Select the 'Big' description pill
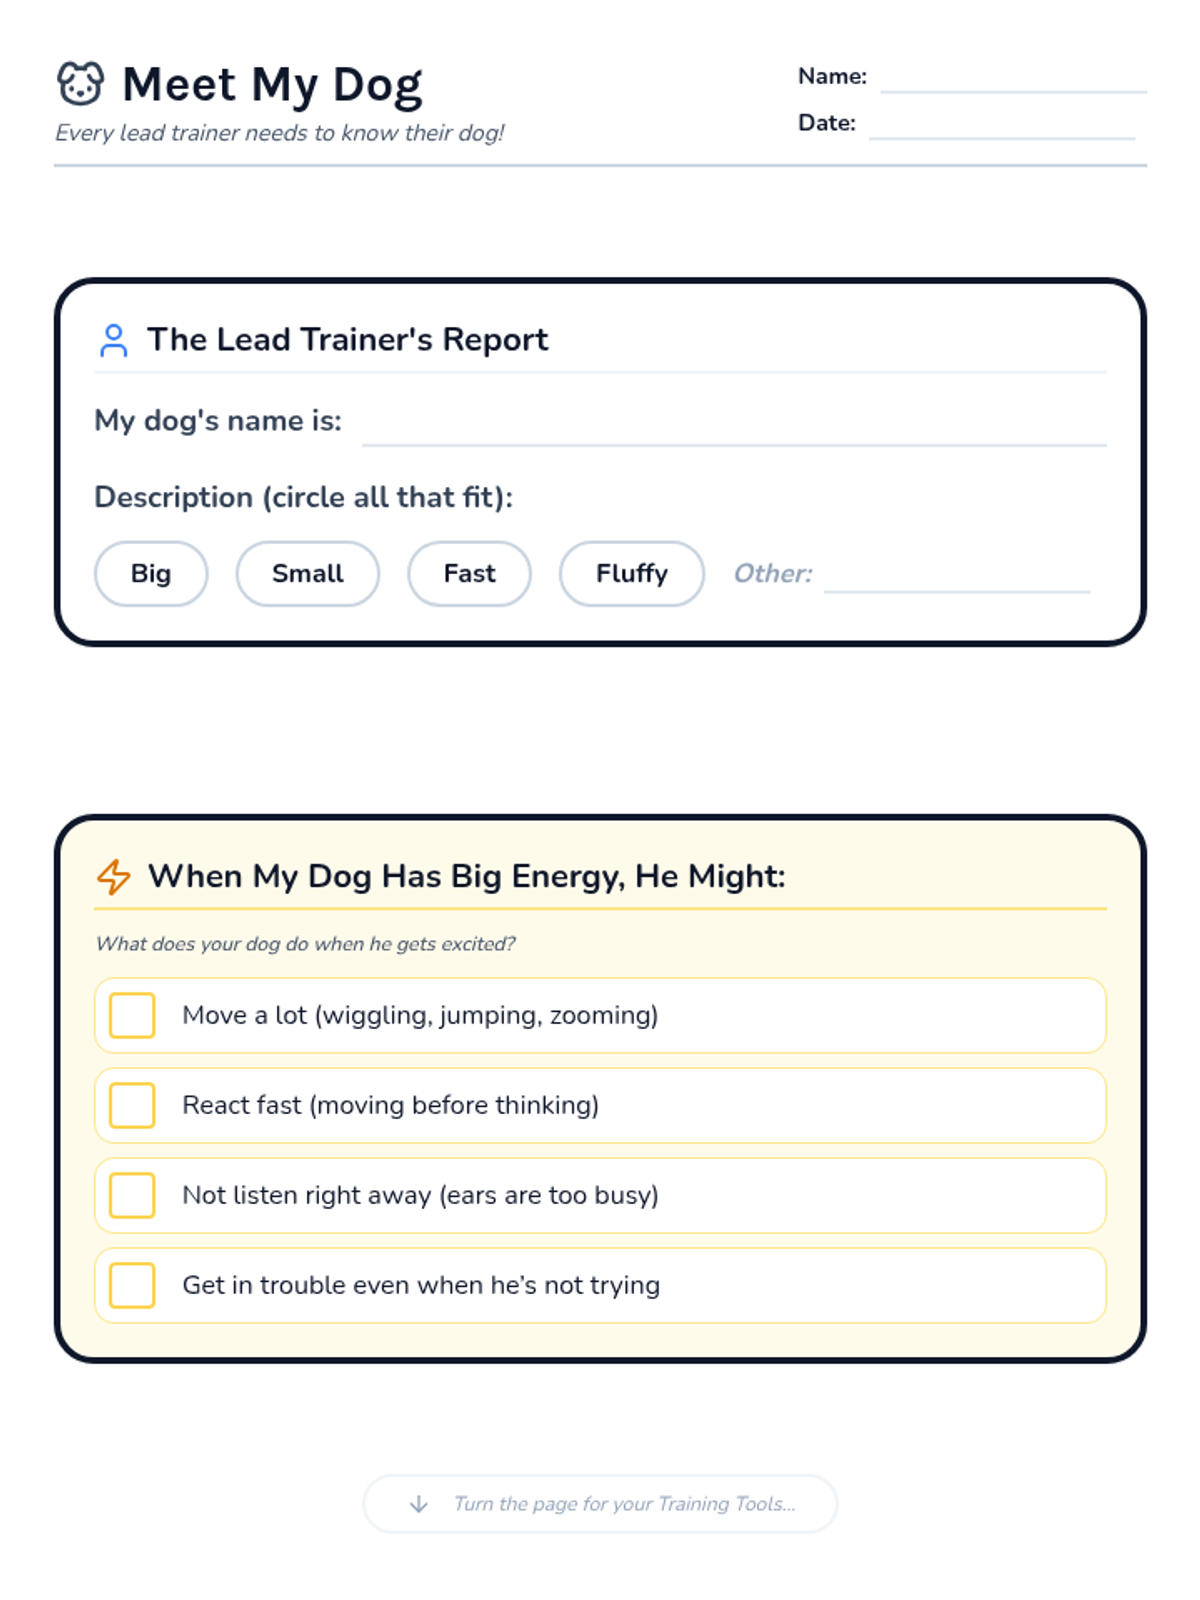Image resolution: width=1200 pixels, height=1600 pixels. click(151, 574)
